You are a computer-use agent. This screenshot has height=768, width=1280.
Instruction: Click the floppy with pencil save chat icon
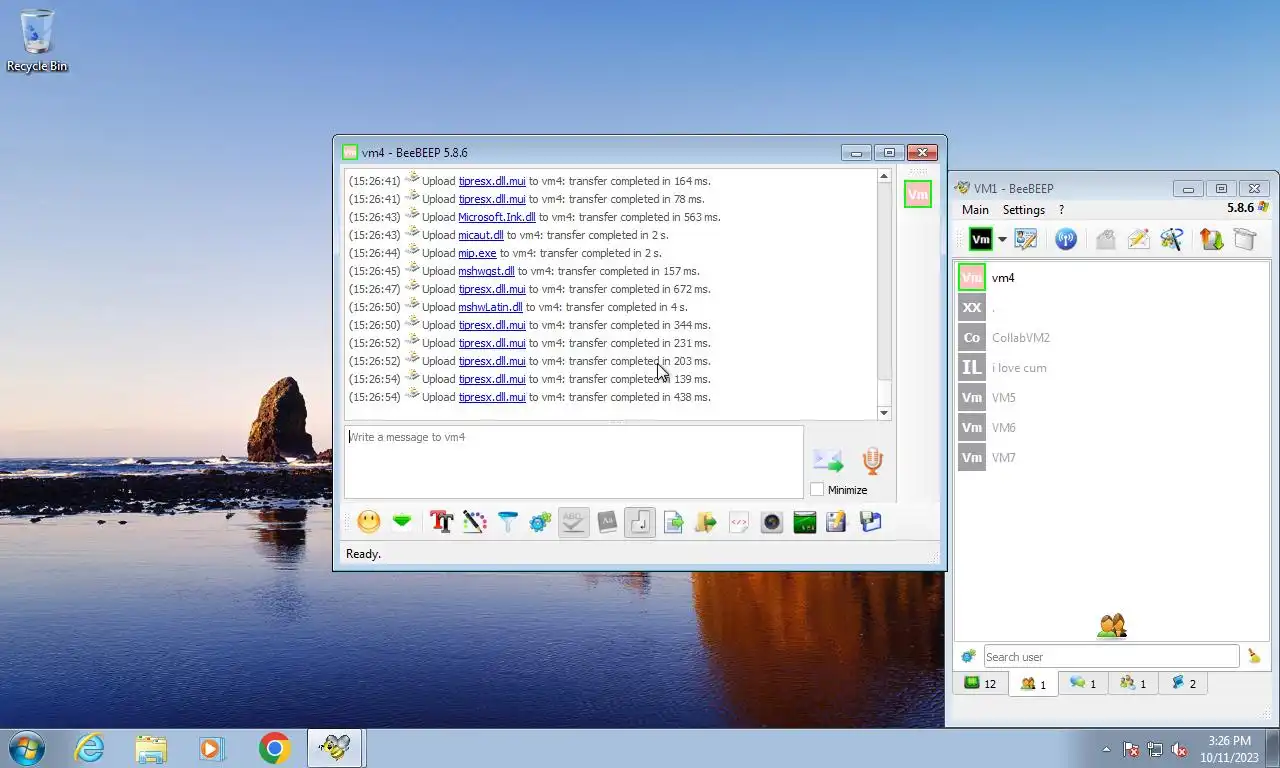click(837, 522)
